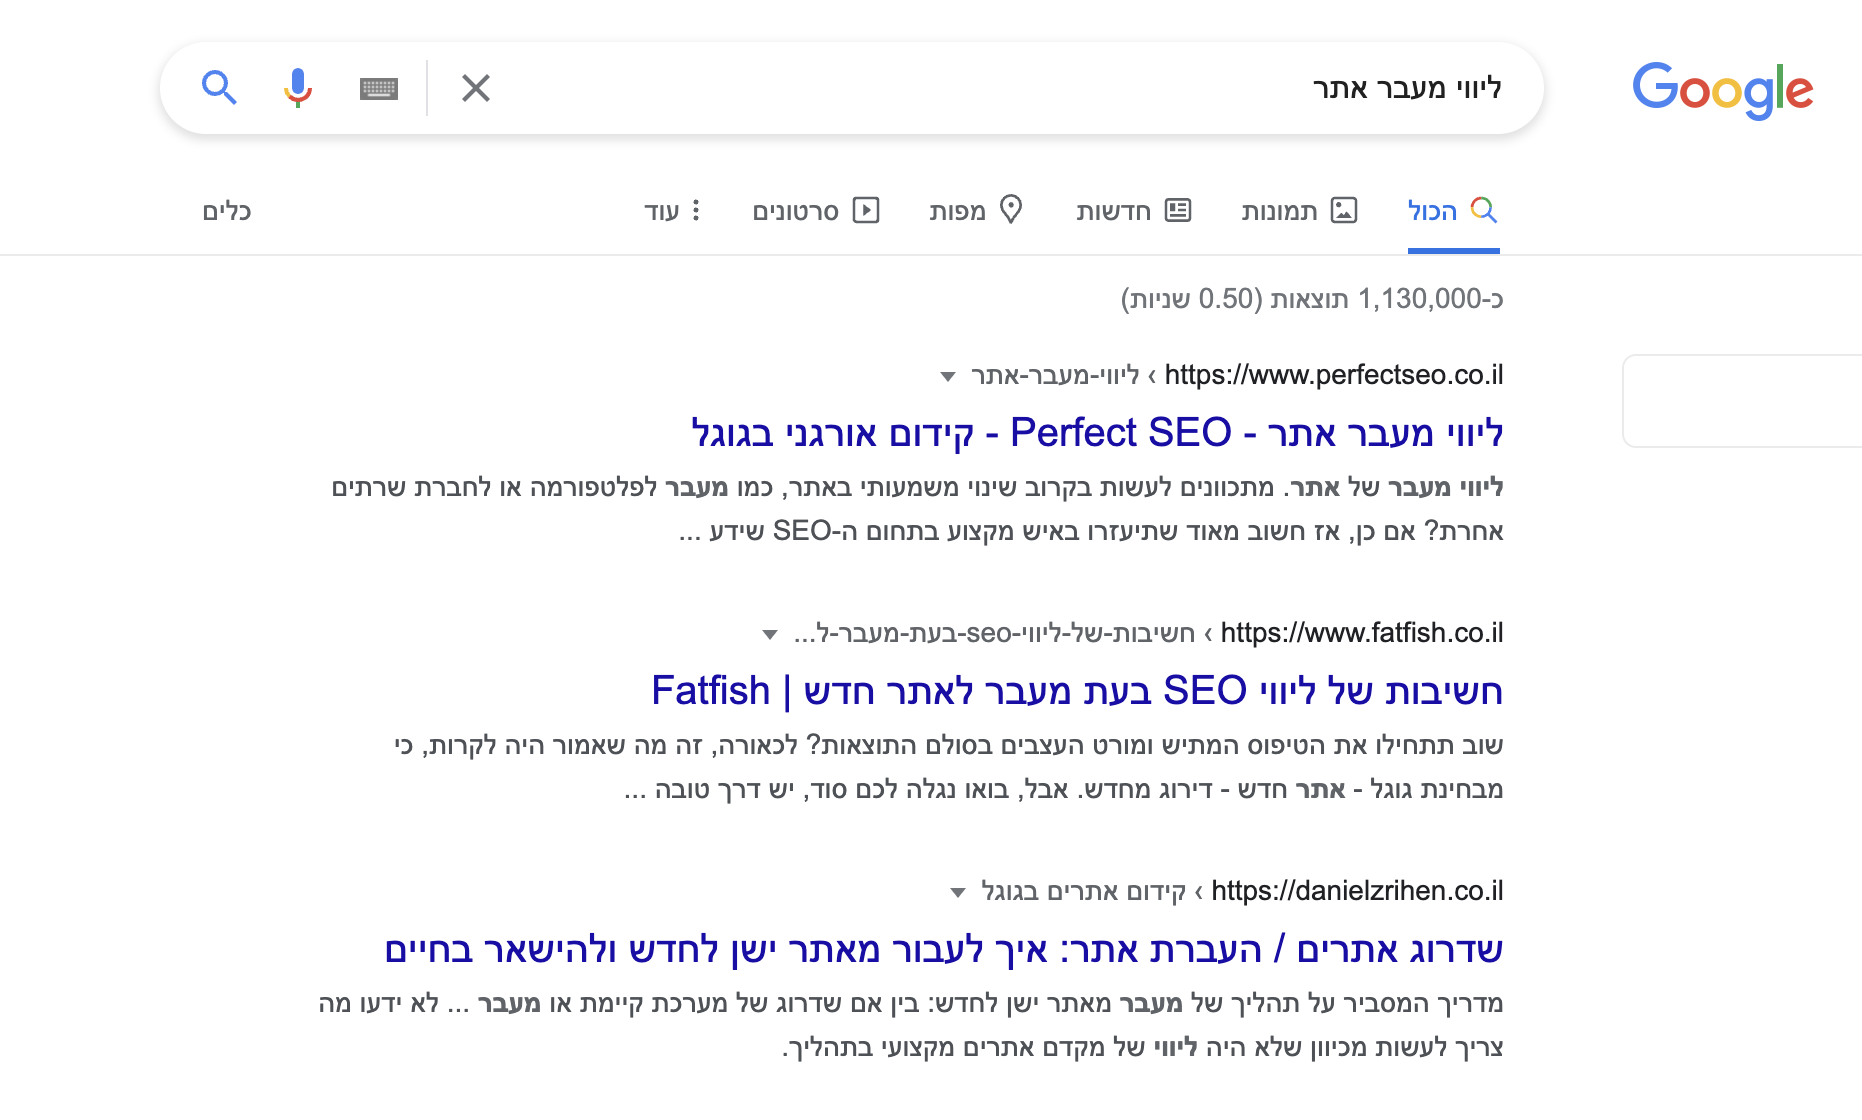
Task: Click the results count text 1,130,000
Action: coord(1312,299)
